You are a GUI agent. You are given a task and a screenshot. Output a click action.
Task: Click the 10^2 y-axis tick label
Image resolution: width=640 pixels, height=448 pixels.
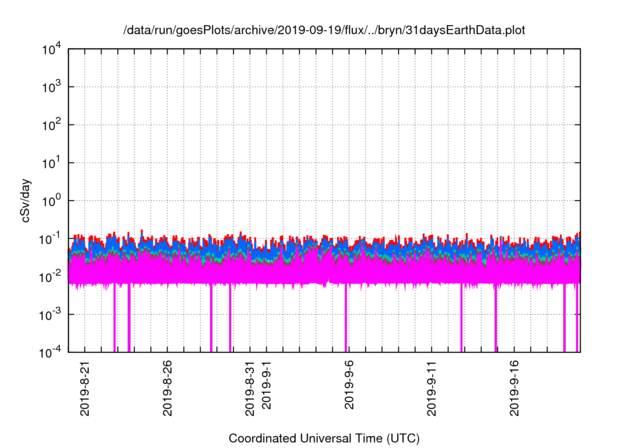point(51,125)
